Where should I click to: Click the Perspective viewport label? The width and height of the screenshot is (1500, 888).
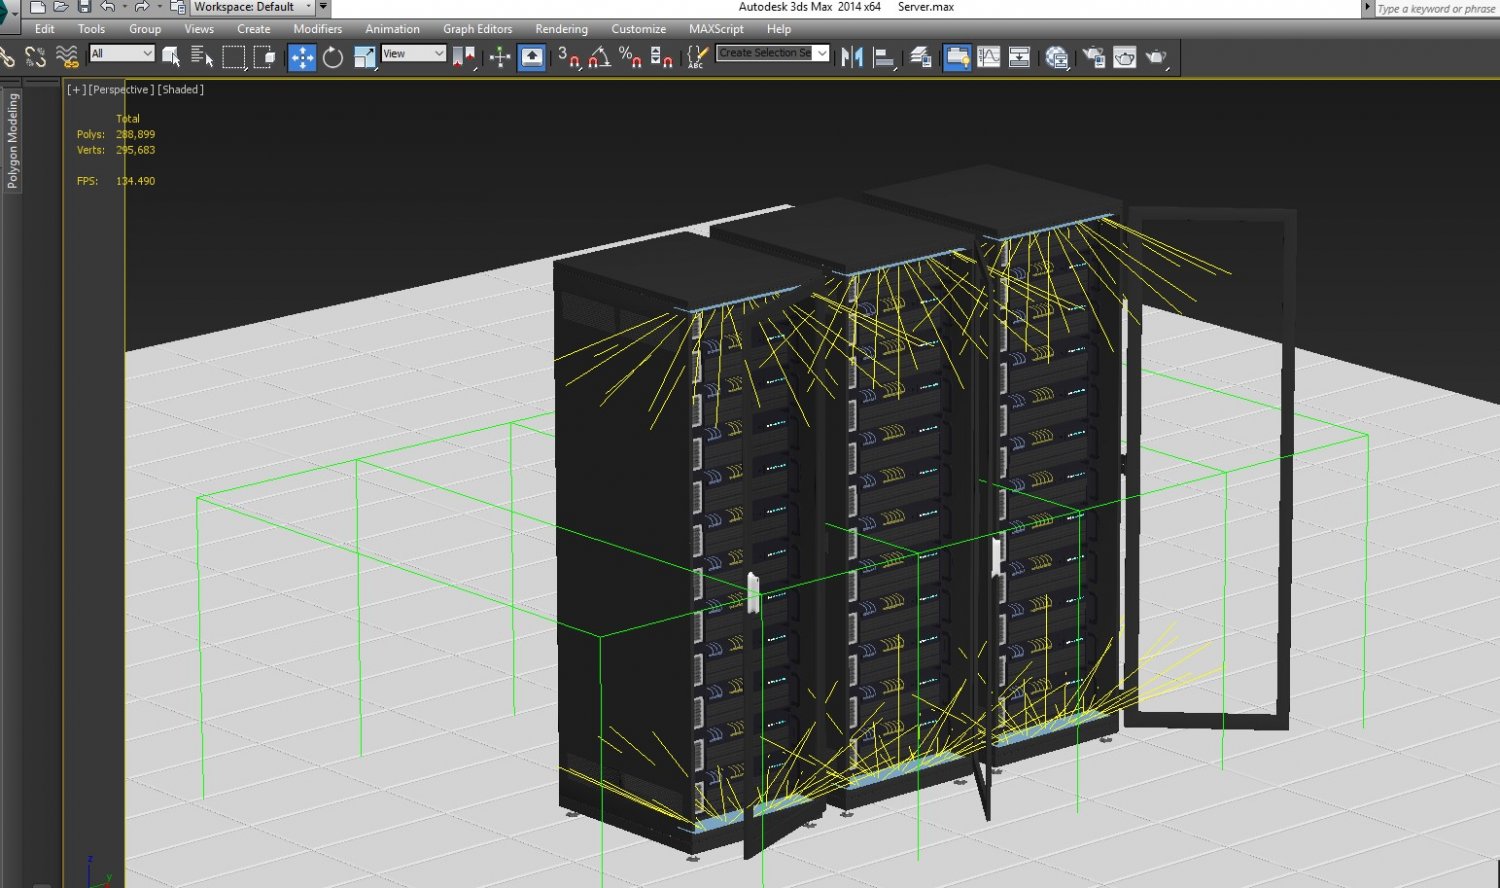(121, 90)
